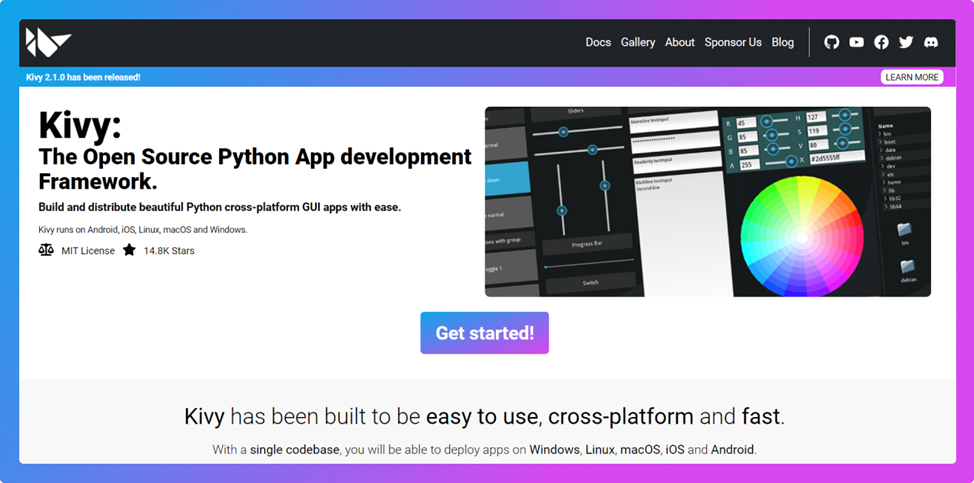Screen dimensions: 974x483
Task: Visit the Facebook page icon
Action: pos(881,42)
